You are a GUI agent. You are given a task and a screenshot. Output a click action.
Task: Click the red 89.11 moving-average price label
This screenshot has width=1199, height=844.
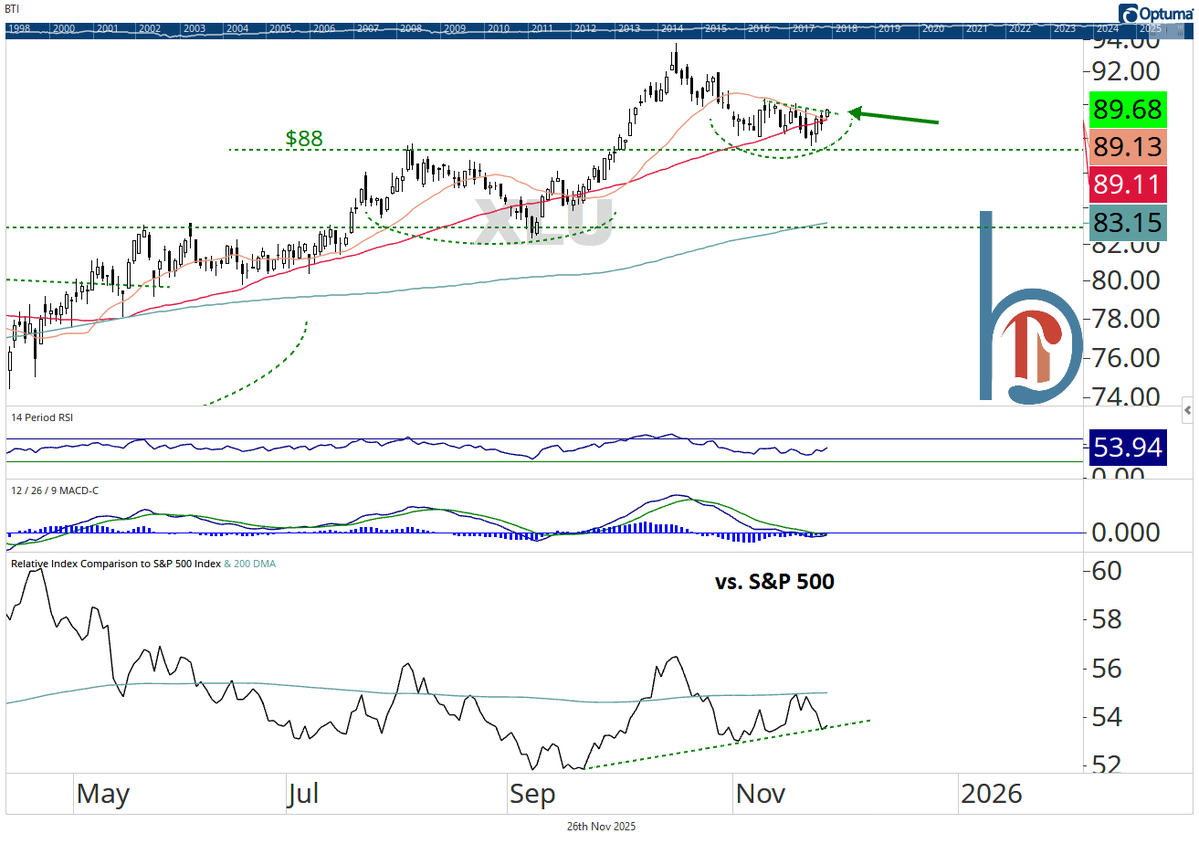pyautogui.click(x=1128, y=184)
